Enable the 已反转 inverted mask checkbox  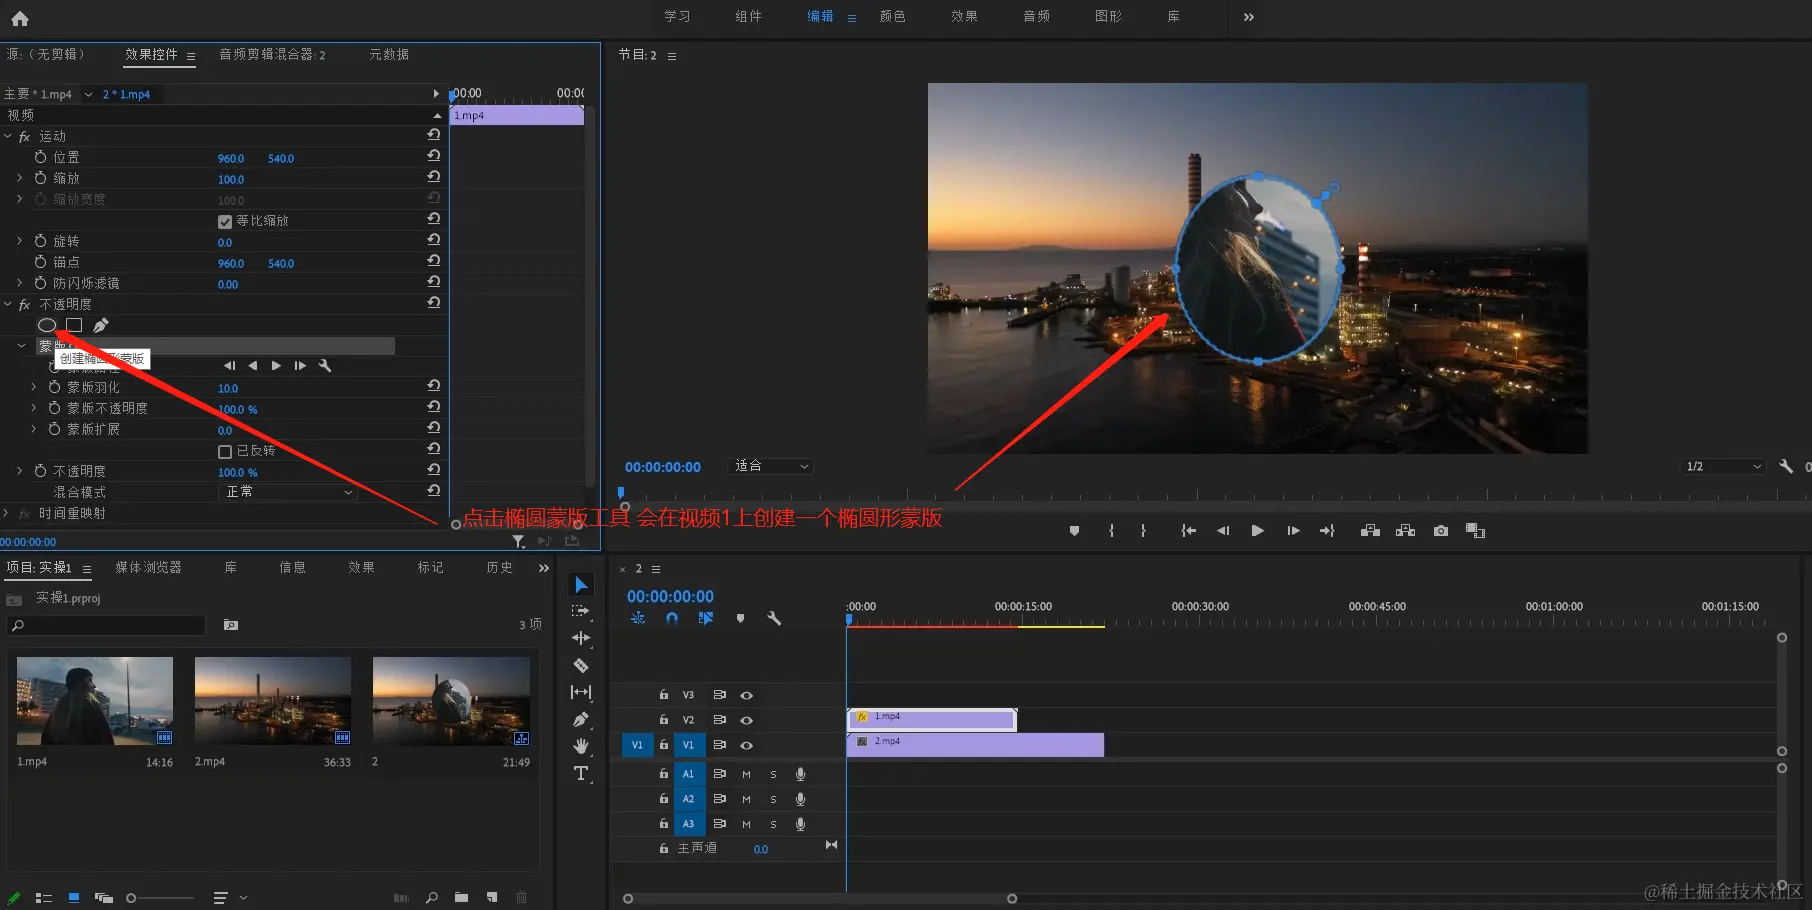[225, 451]
